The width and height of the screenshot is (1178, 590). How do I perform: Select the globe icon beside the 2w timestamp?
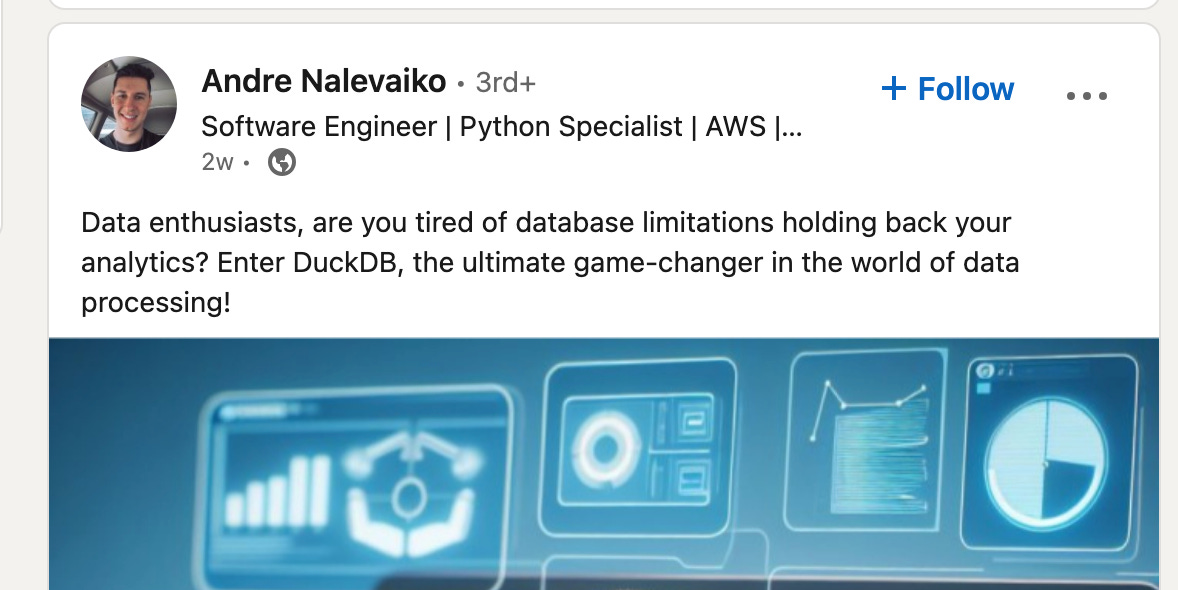[280, 160]
